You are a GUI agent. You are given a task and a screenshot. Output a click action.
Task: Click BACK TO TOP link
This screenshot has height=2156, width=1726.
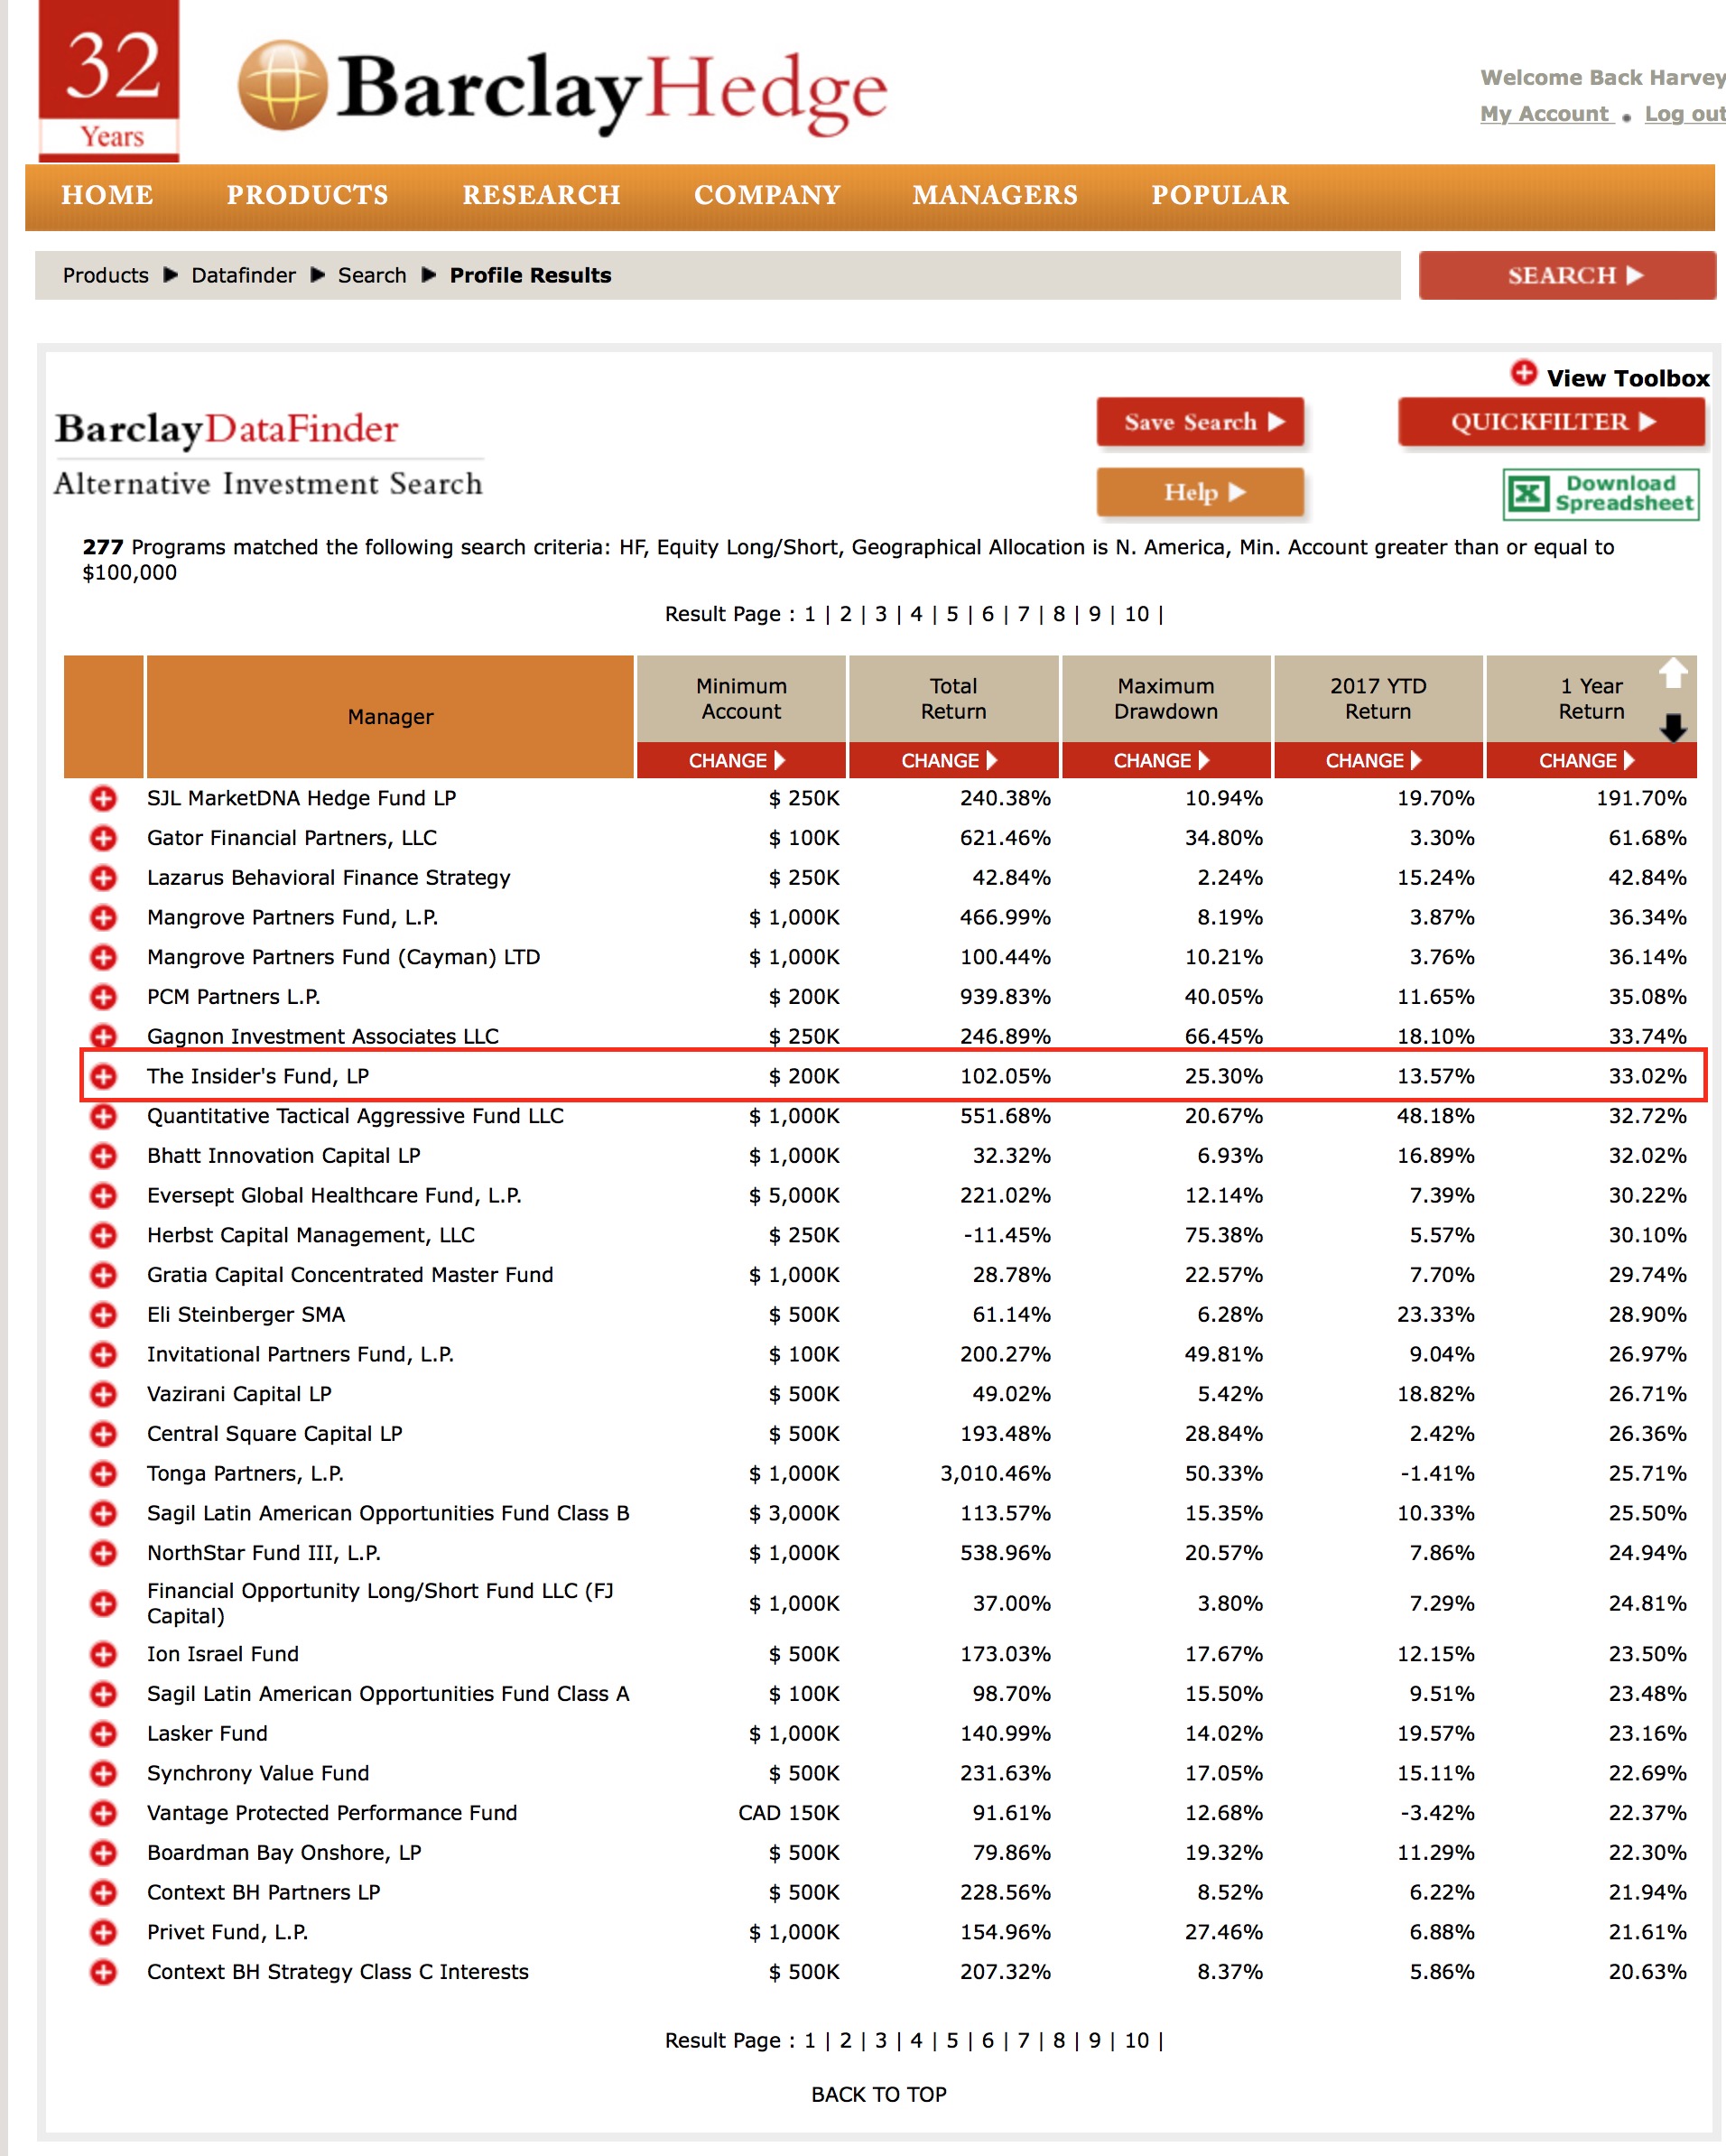pyautogui.click(x=878, y=2095)
